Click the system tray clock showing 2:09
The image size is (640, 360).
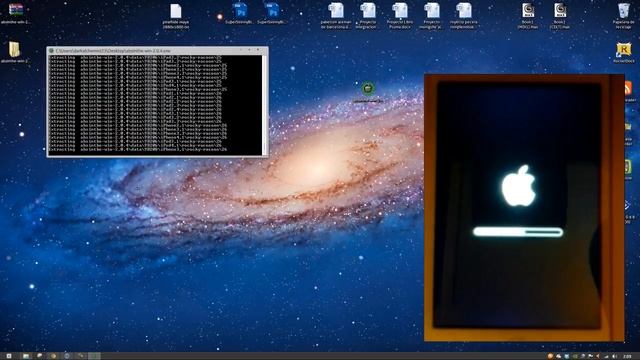point(628,356)
